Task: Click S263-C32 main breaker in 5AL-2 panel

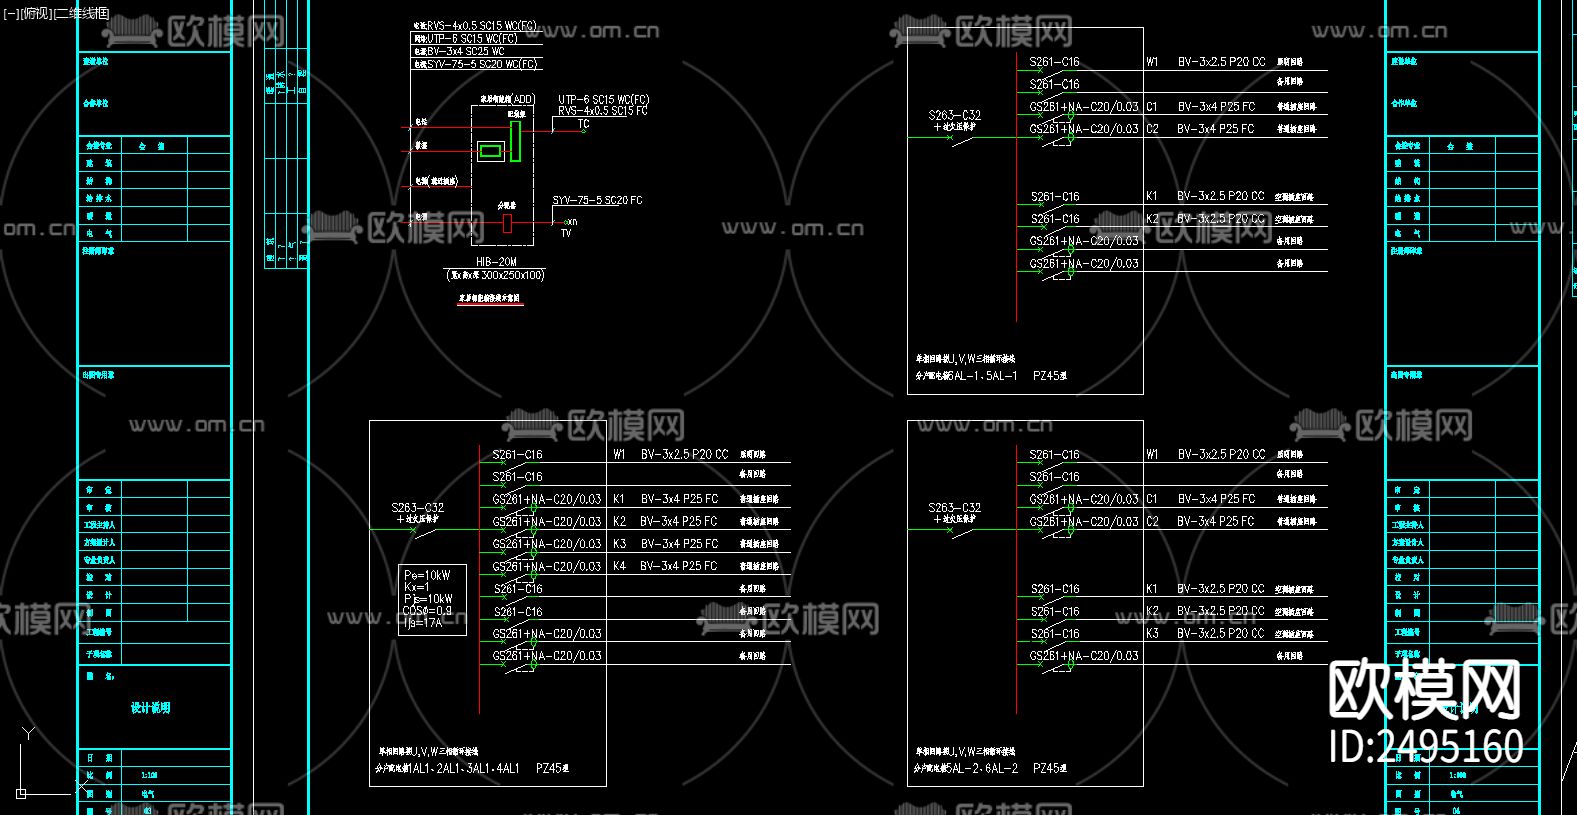Action: [x=955, y=508]
